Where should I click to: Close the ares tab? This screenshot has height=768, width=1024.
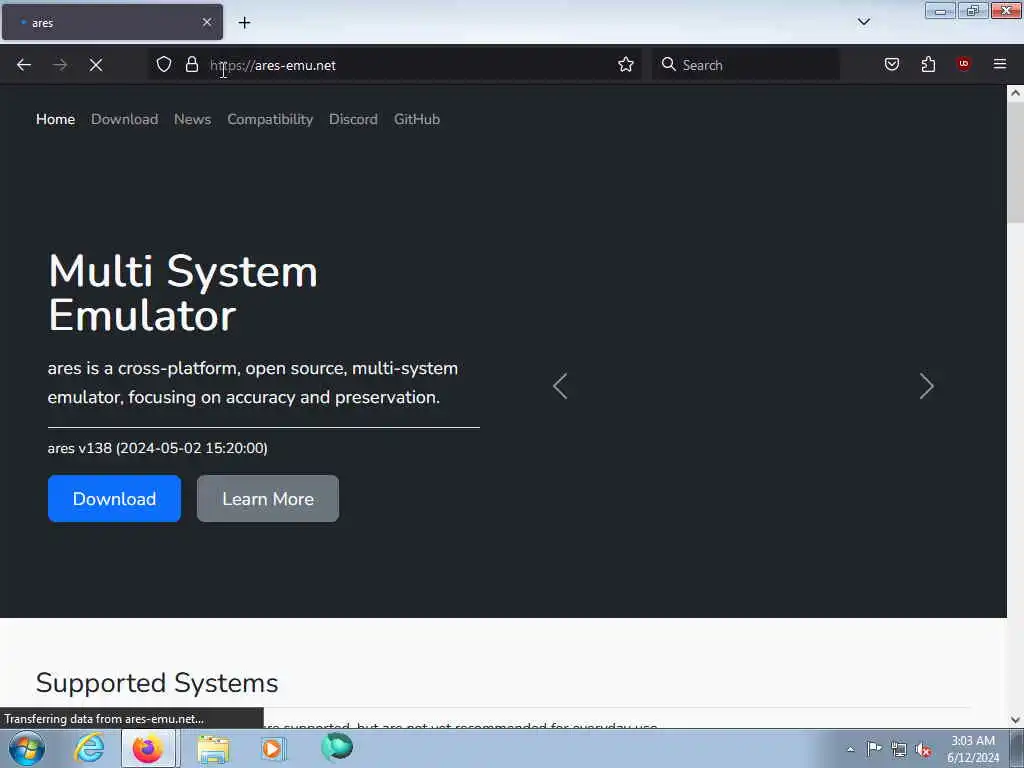click(x=207, y=22)
